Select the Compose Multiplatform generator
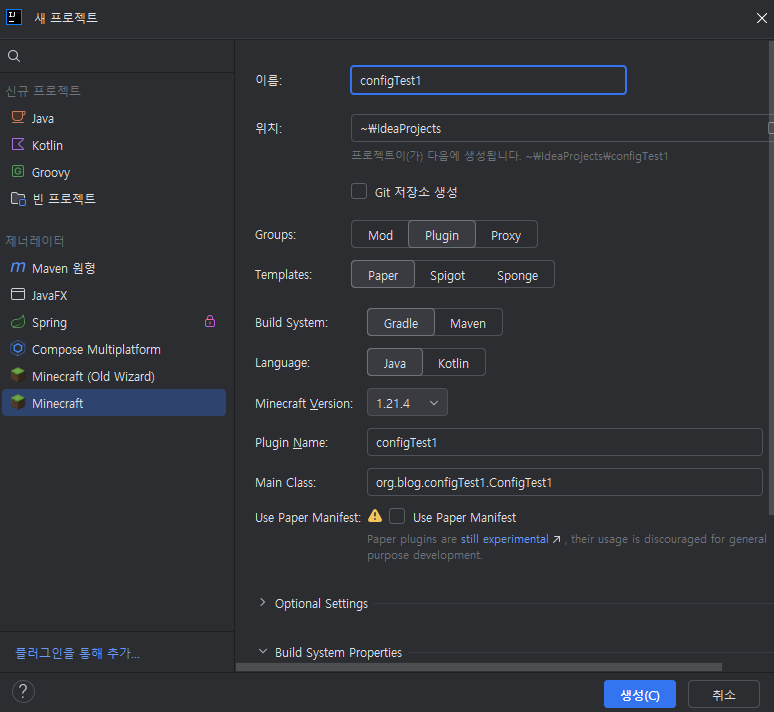 click(114, 349)
